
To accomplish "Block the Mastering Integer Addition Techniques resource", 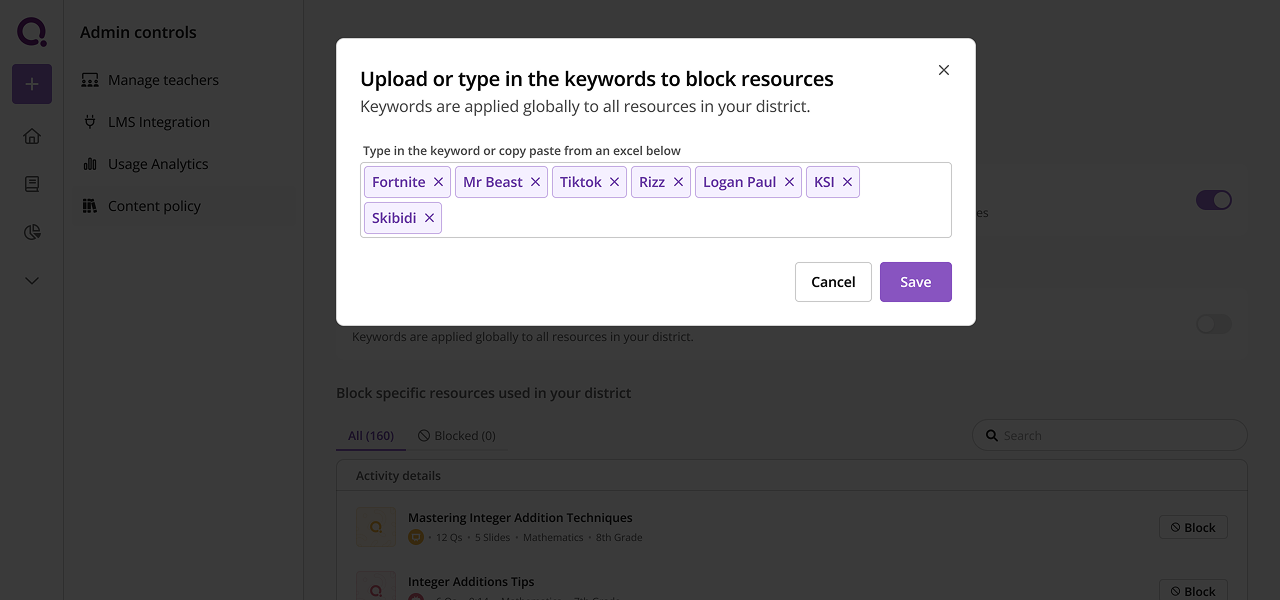I will tap(1192, 527).
